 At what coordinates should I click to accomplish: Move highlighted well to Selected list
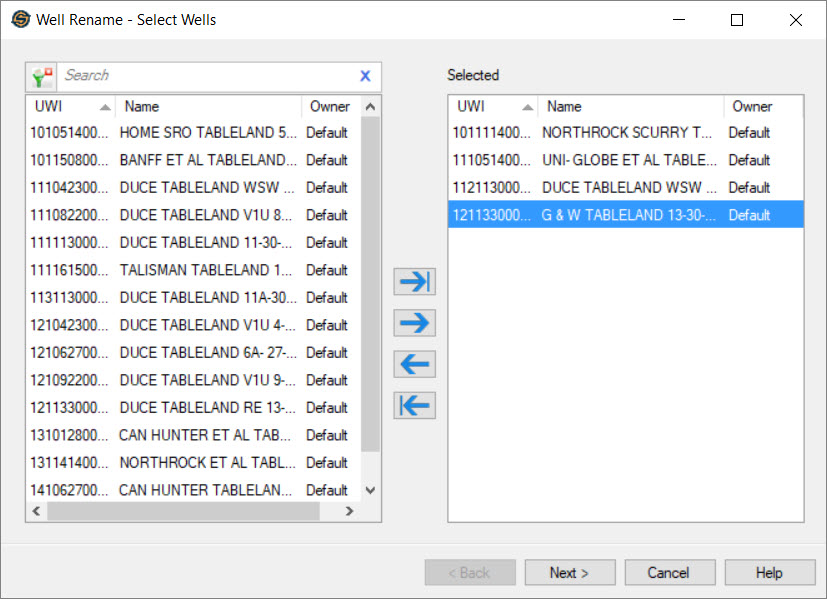pyautogui.click(x=414, y=323)
